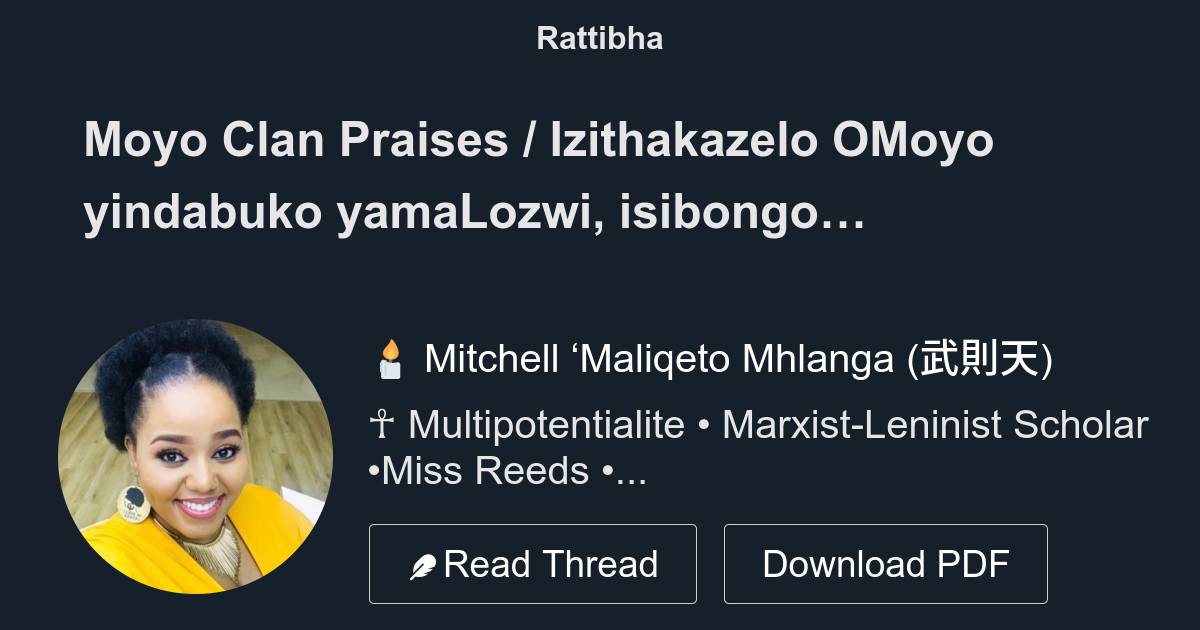Open the Rattibha site logo at the top
Image resolution: width=1200 pixels, height=630 pixels.
tap(599, 38)
